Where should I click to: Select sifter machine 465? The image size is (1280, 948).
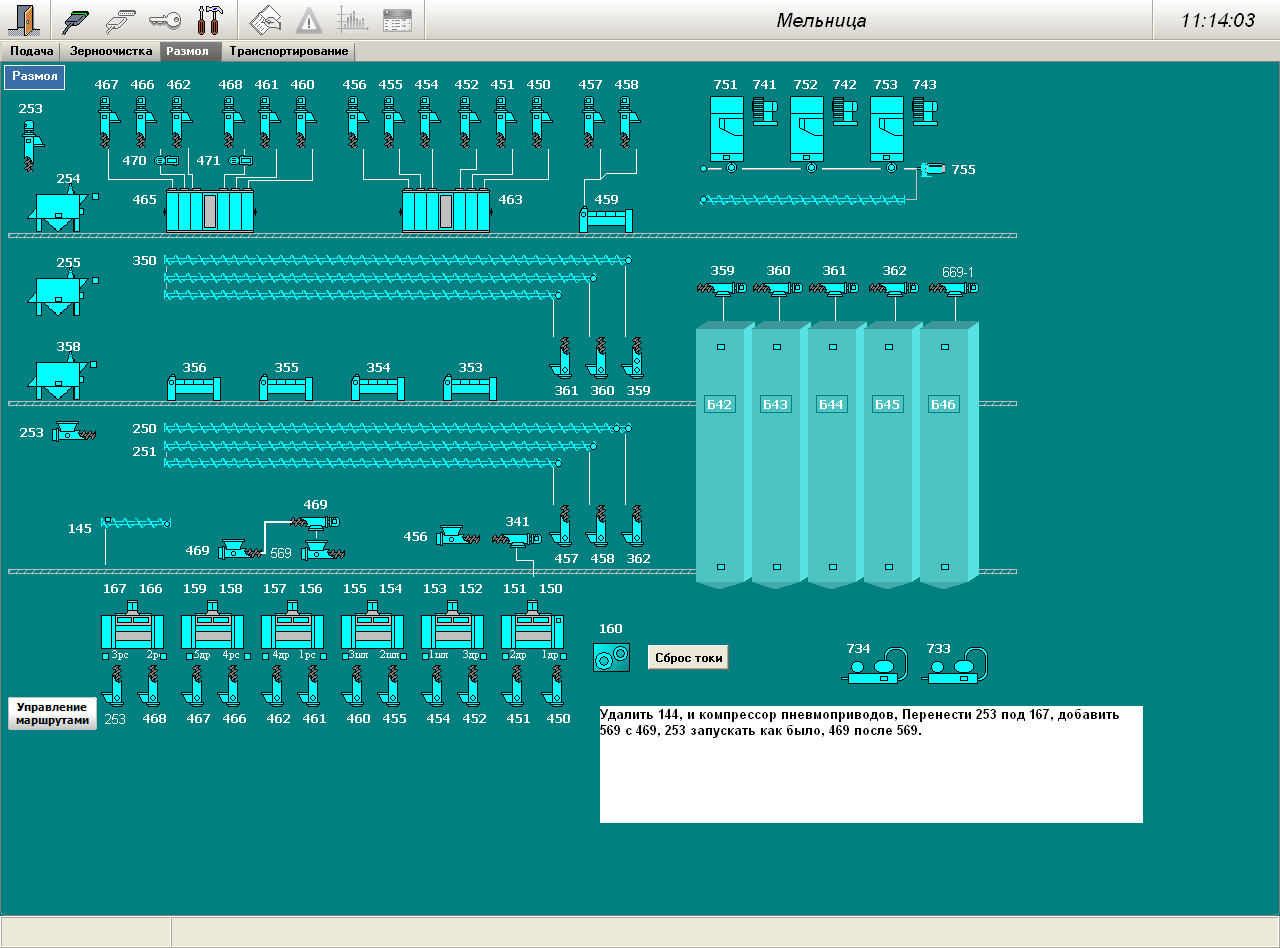tap(209, 210)
